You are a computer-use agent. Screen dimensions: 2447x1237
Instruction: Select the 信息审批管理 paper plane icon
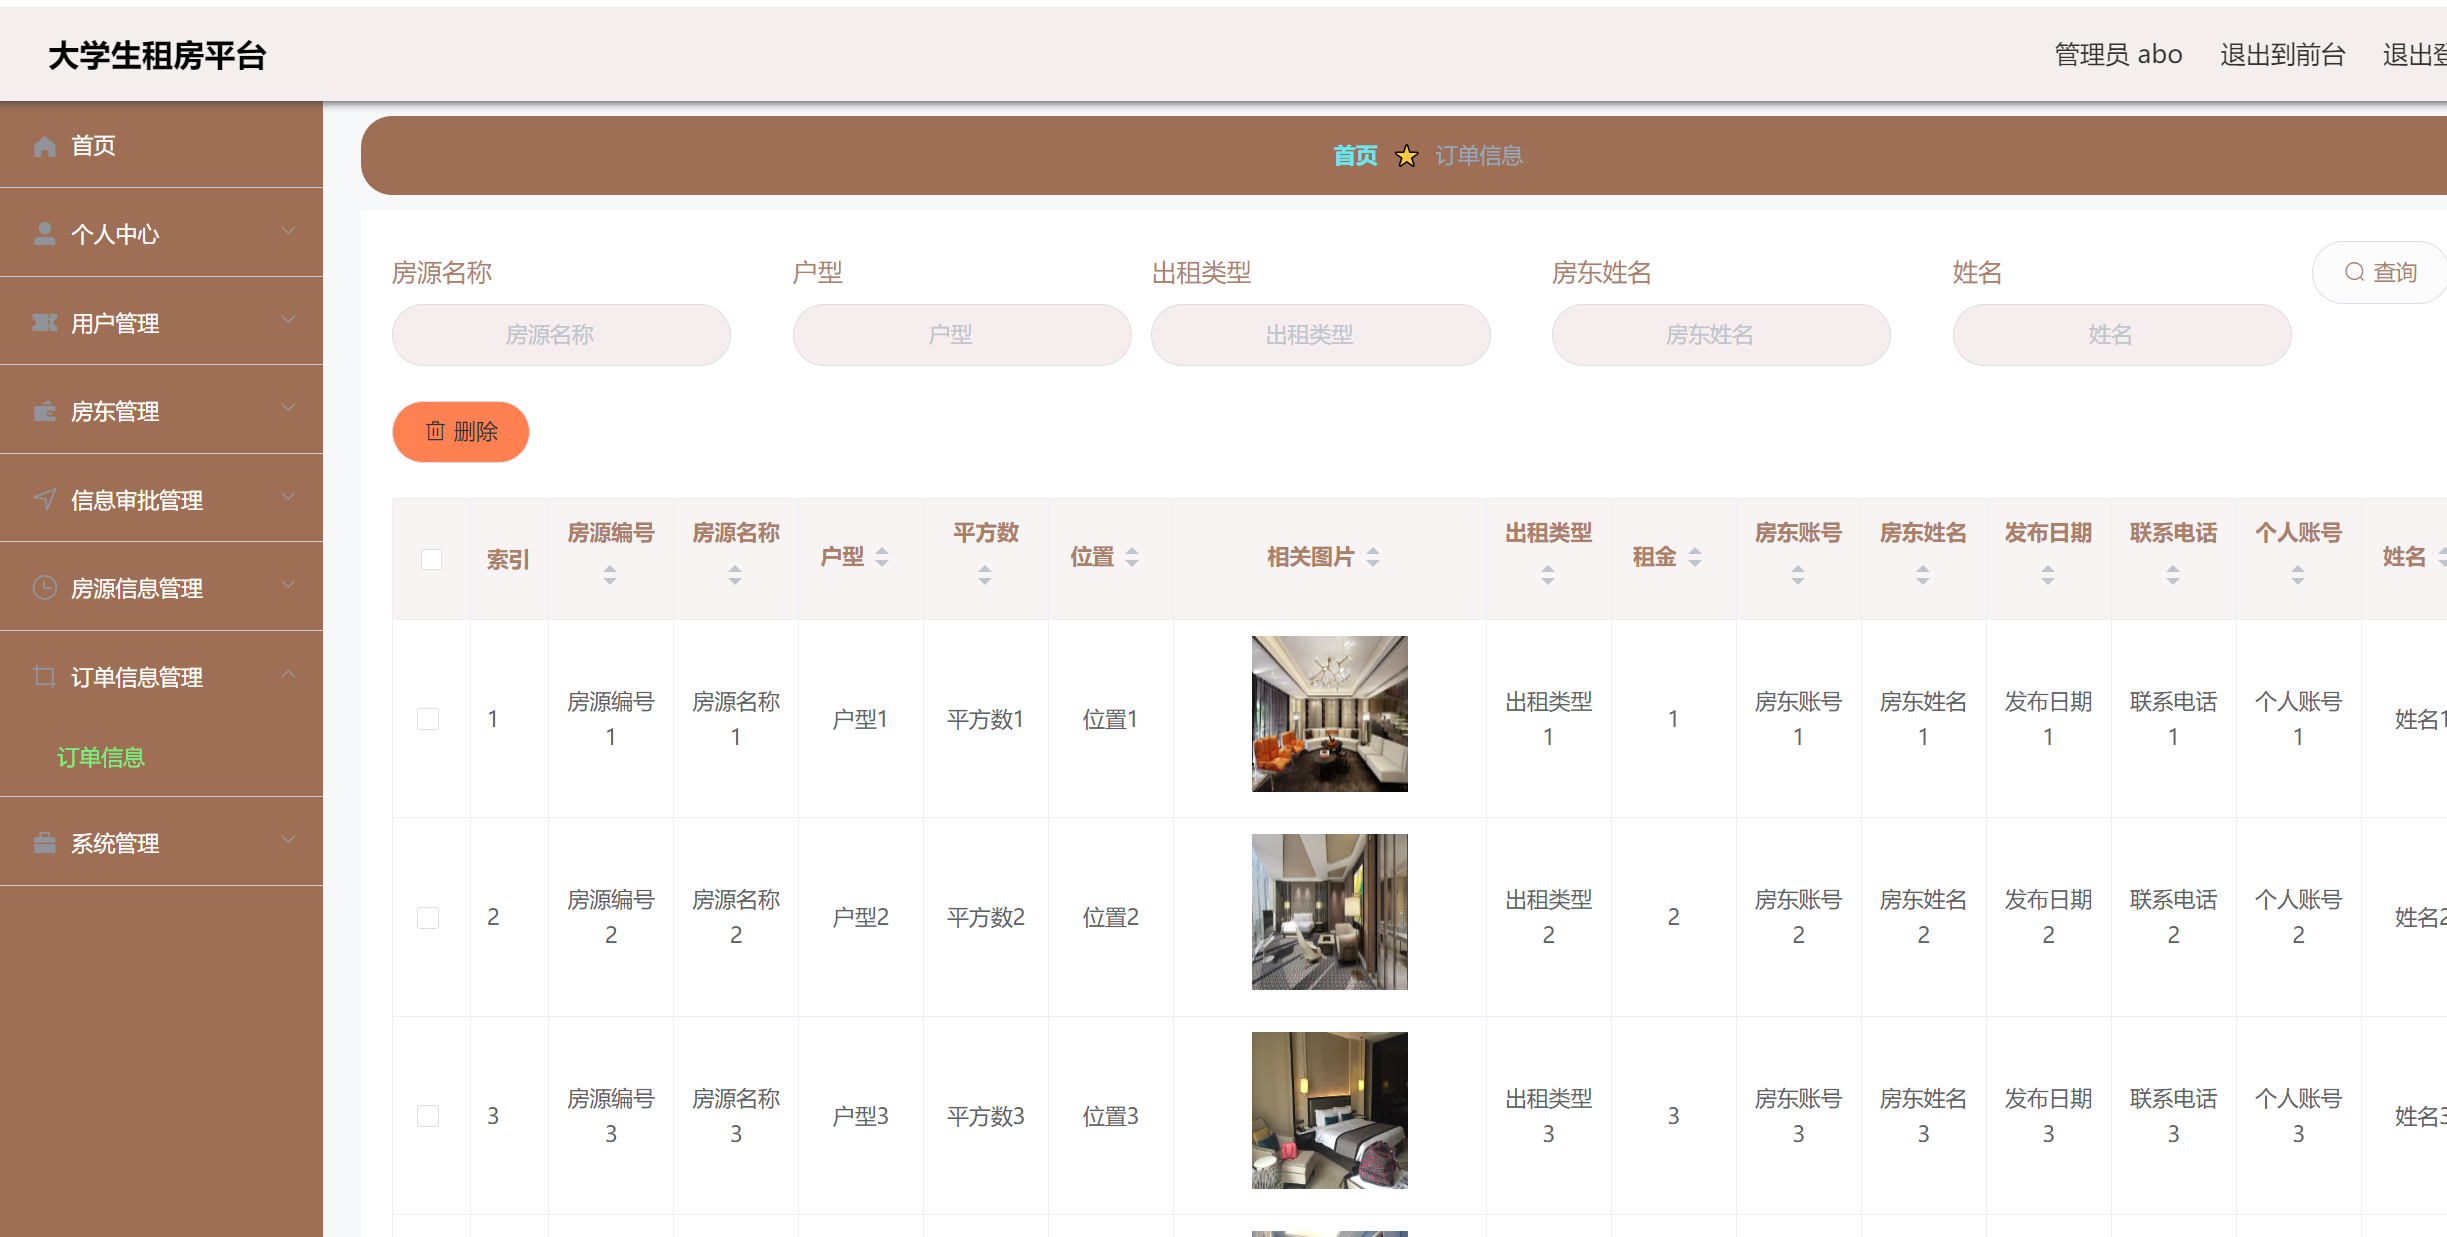[x=44, y=498]
